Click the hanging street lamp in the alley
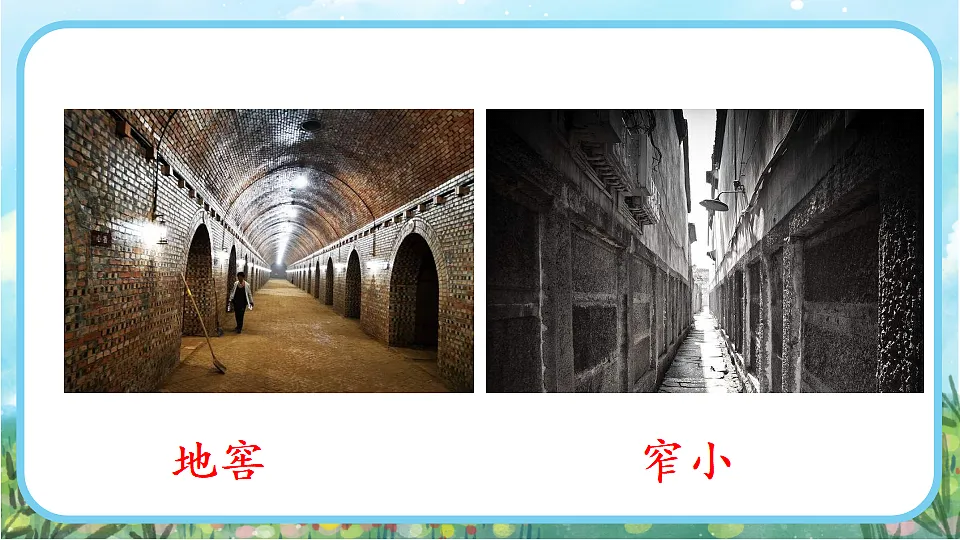The width and height of the screenshot is (960, 540). click(715, 204)
